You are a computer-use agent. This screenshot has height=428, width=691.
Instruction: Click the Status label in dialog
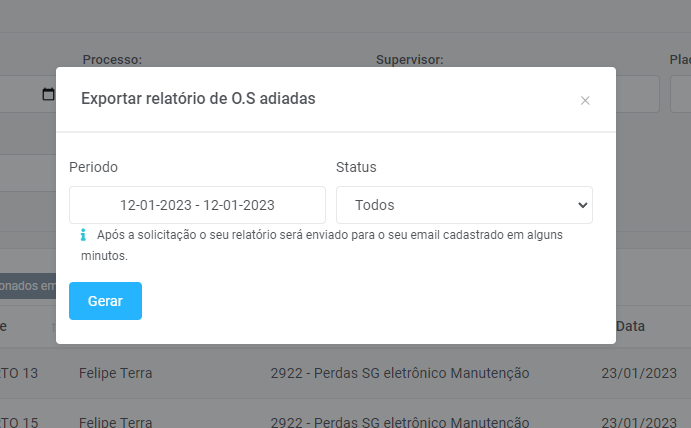click(356, 167)
